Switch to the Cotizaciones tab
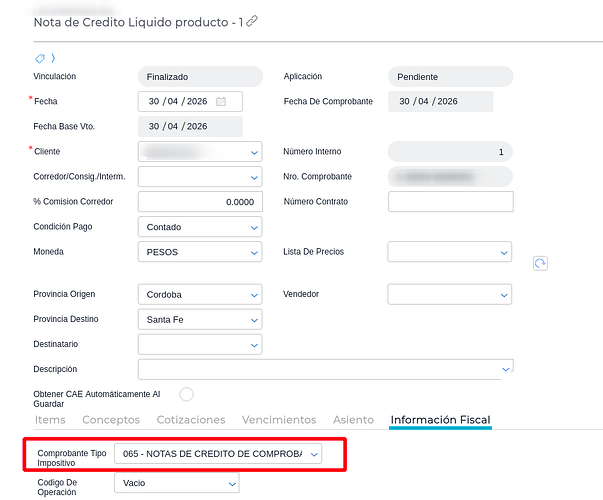The image size is (603, 500). [191, 420]
